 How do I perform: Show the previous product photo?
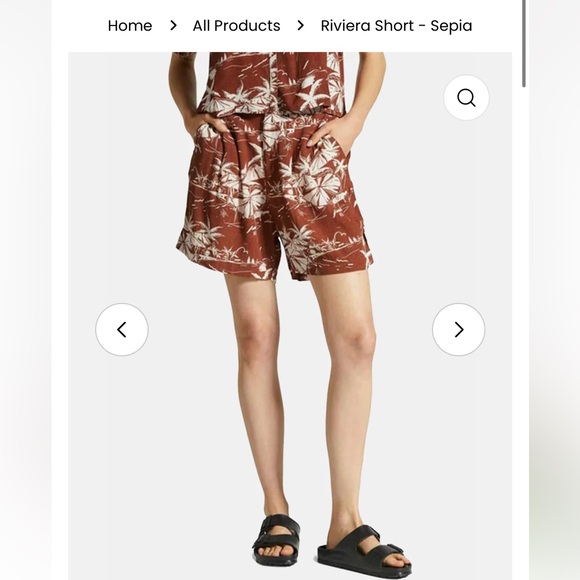pyautogui.click(x=122, y=330)
